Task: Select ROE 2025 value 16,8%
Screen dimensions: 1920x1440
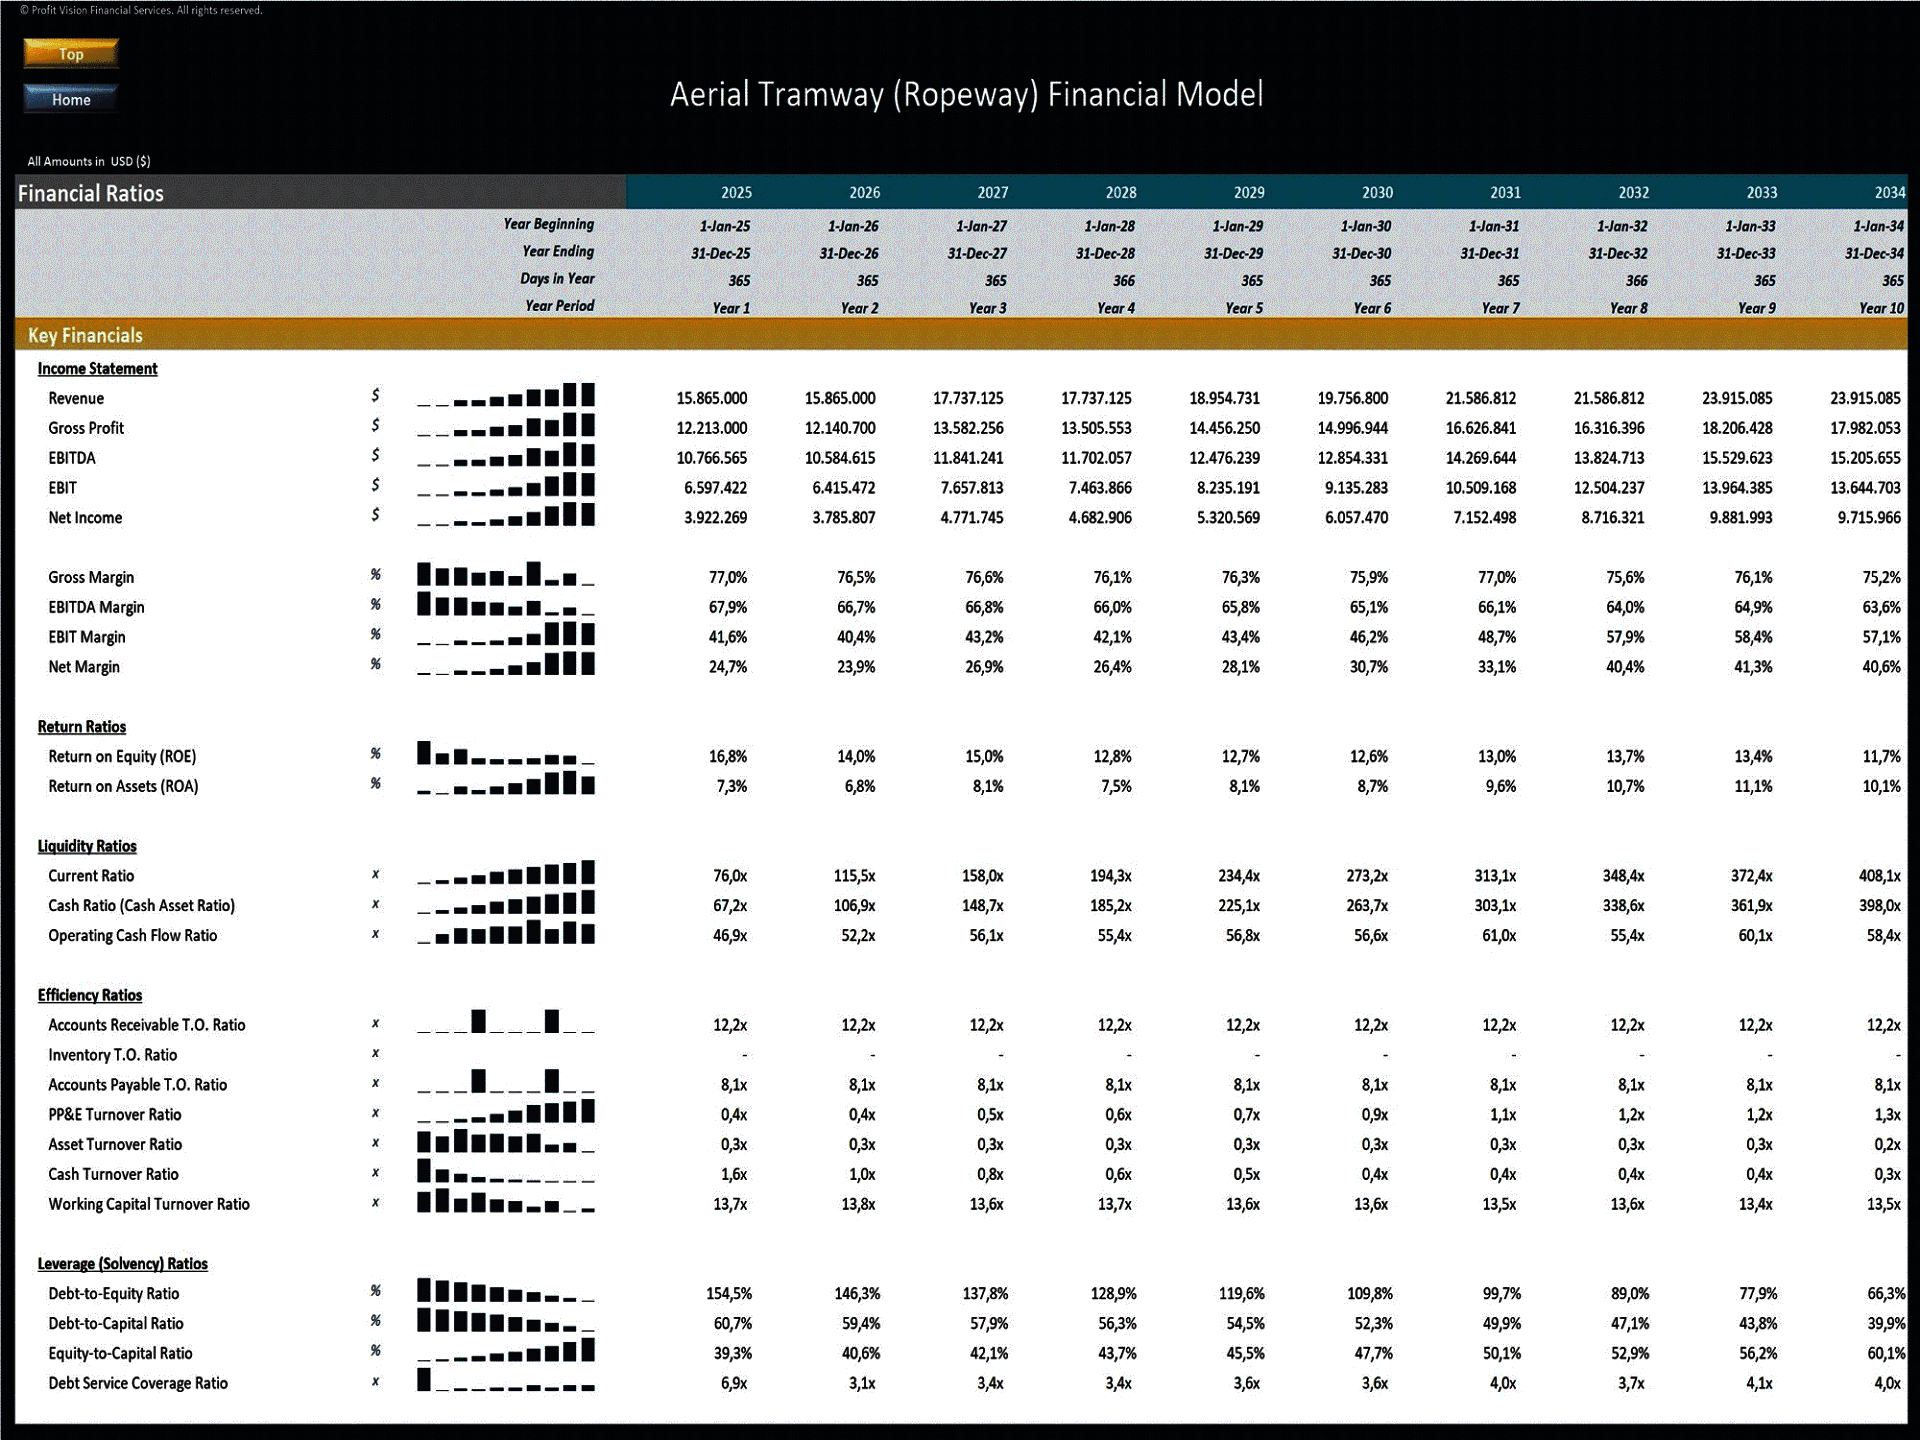Action: 728,757
